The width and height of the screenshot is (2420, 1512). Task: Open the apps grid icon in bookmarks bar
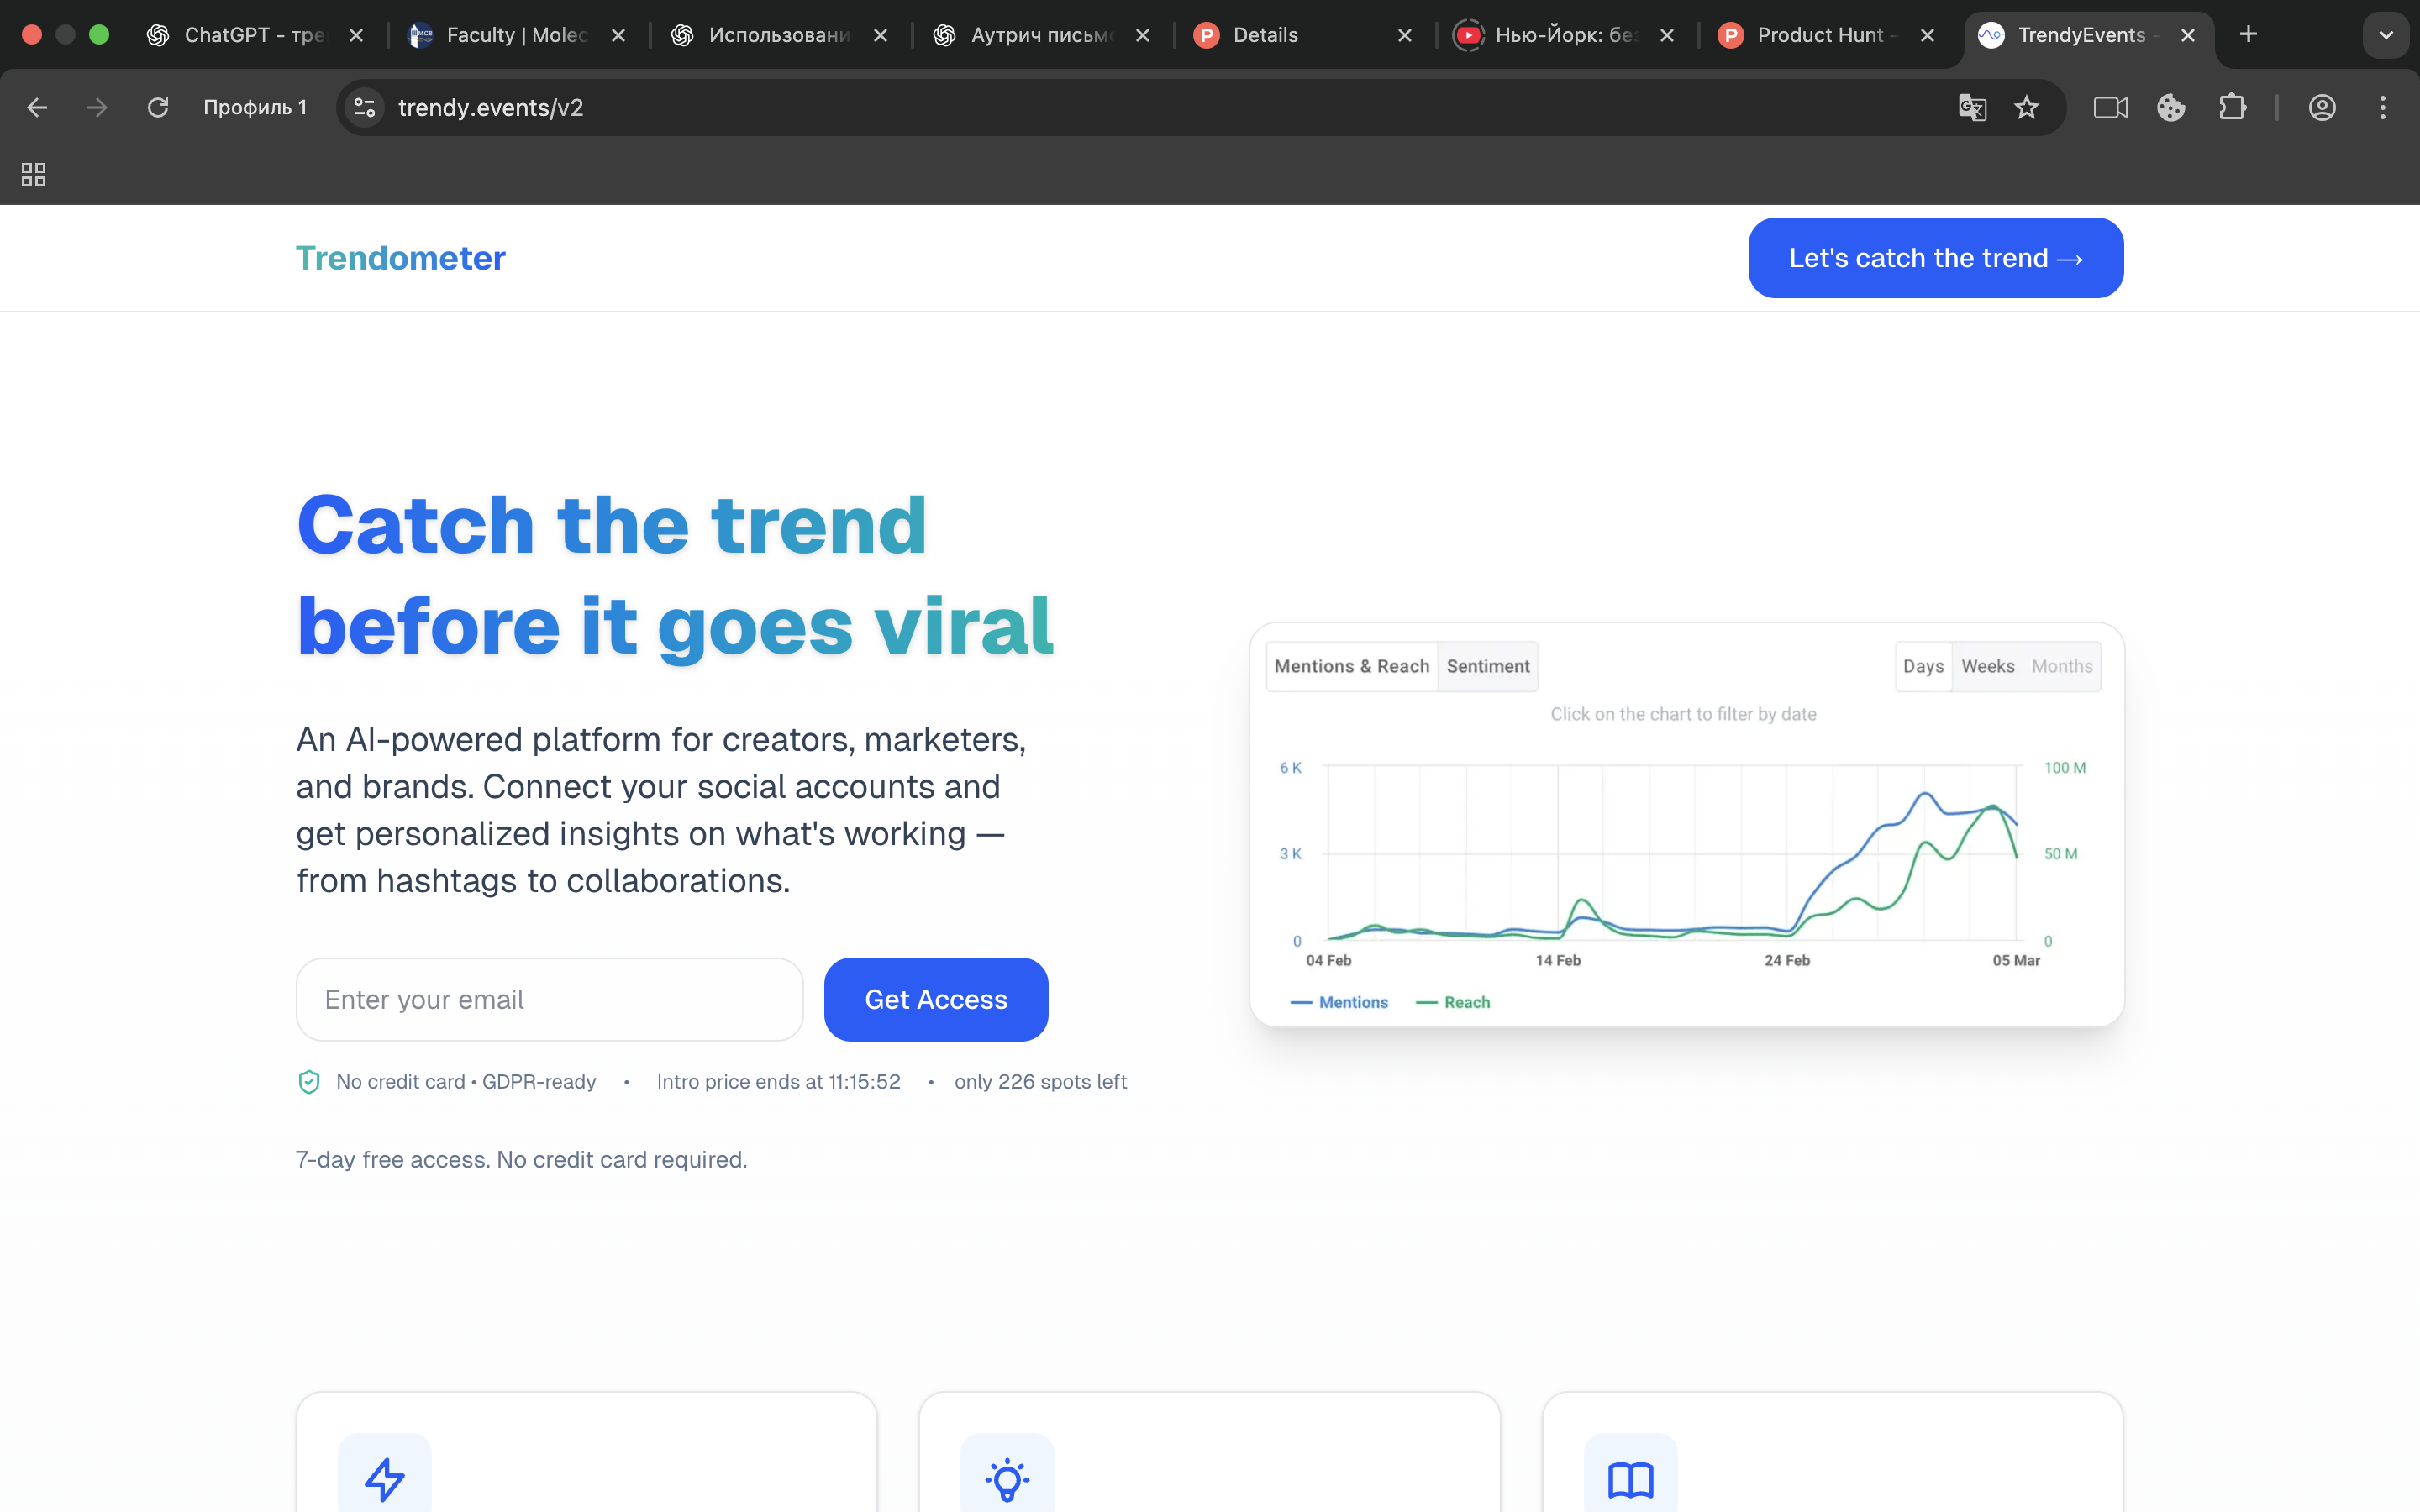[34, 175]
